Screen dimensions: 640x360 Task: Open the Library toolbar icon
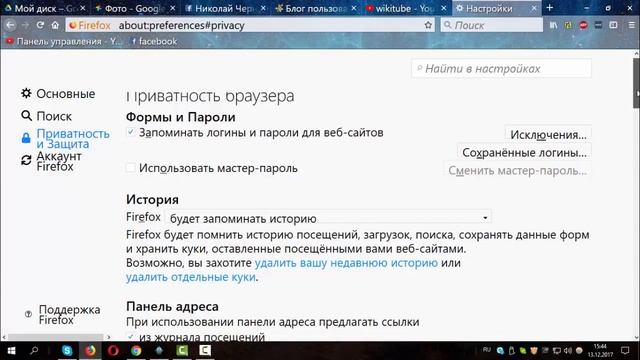click(553, 25)
